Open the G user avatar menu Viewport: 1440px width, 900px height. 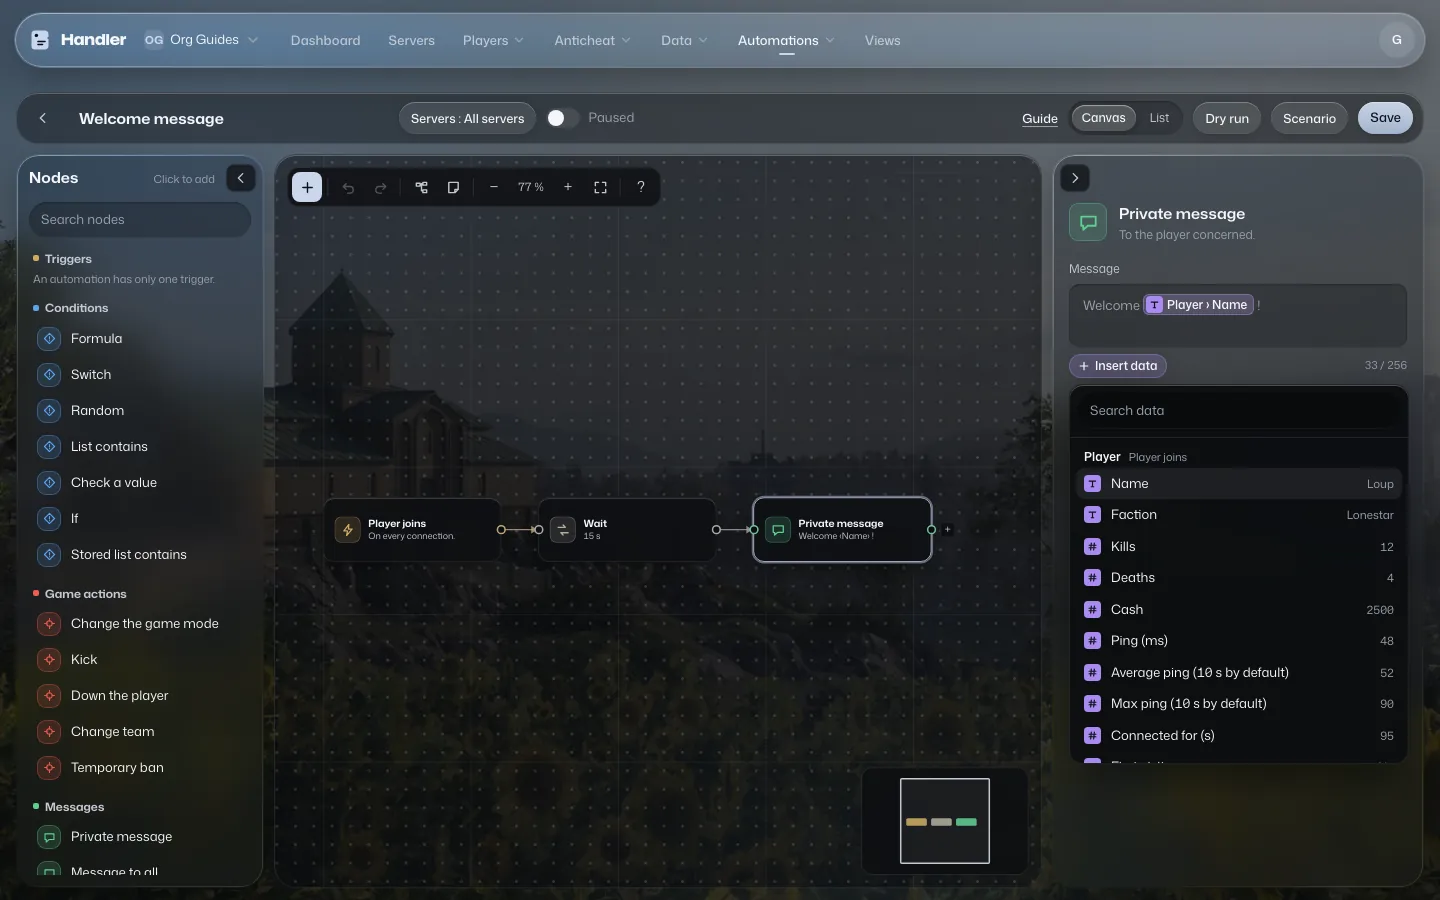1397,40
